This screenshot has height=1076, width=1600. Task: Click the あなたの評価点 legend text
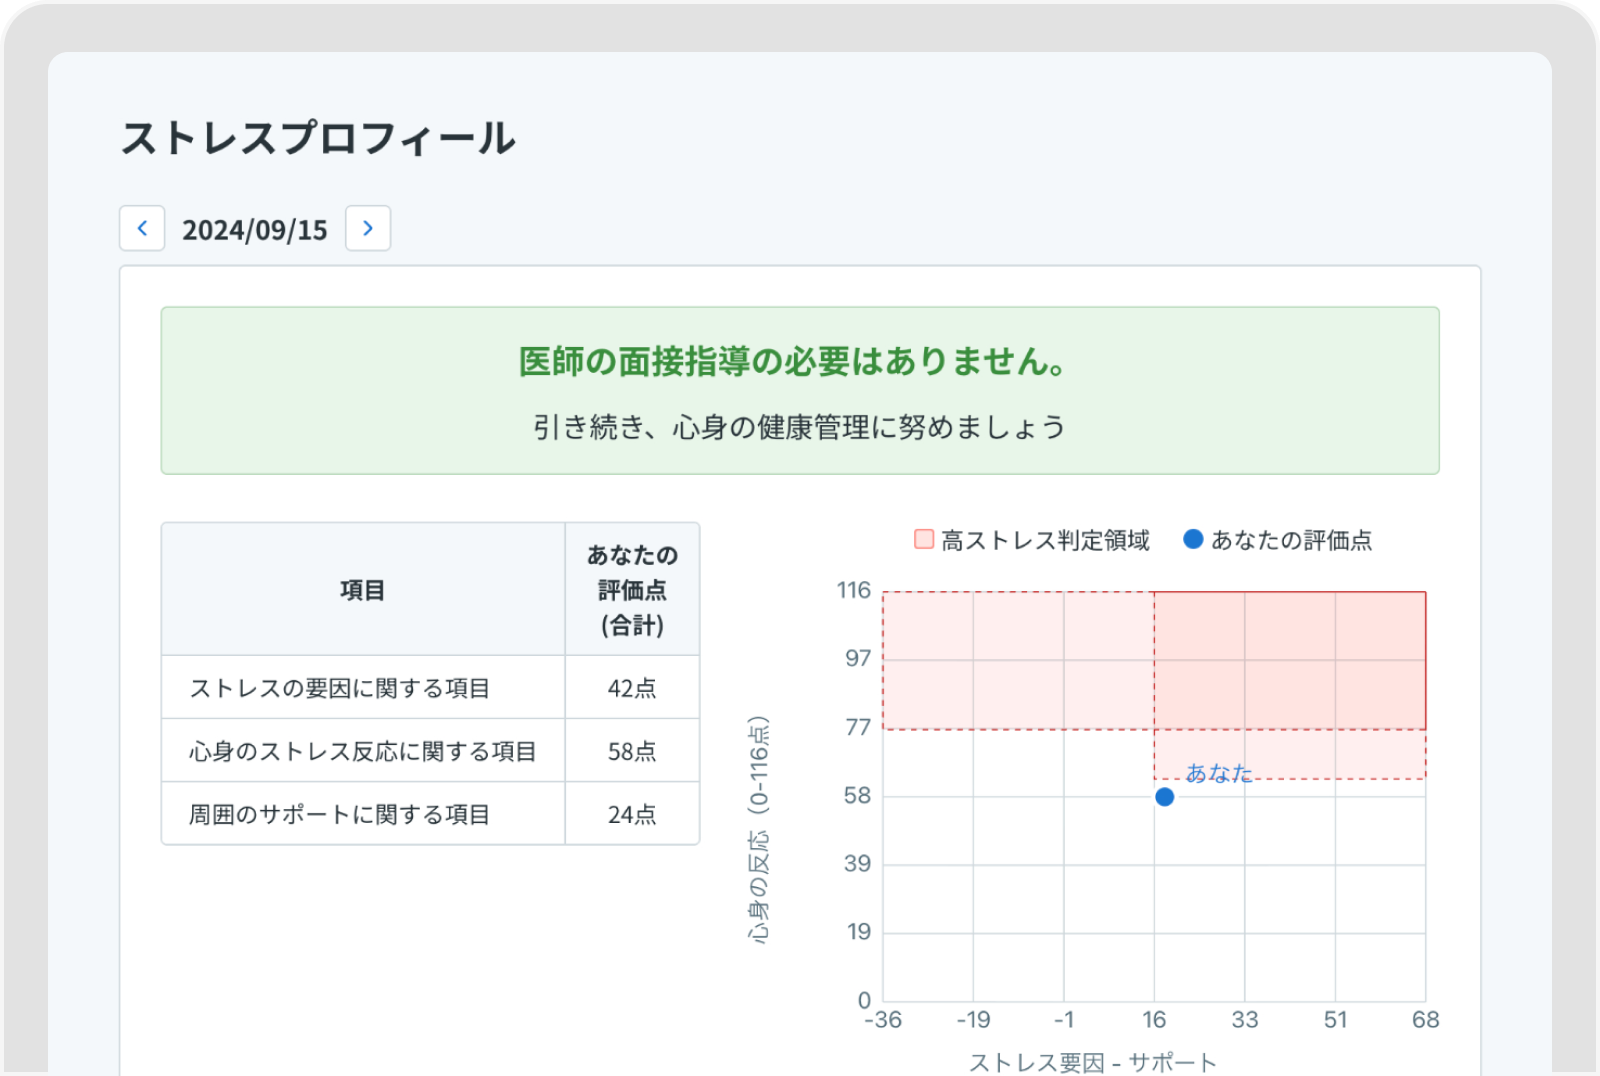(1291, 540)
